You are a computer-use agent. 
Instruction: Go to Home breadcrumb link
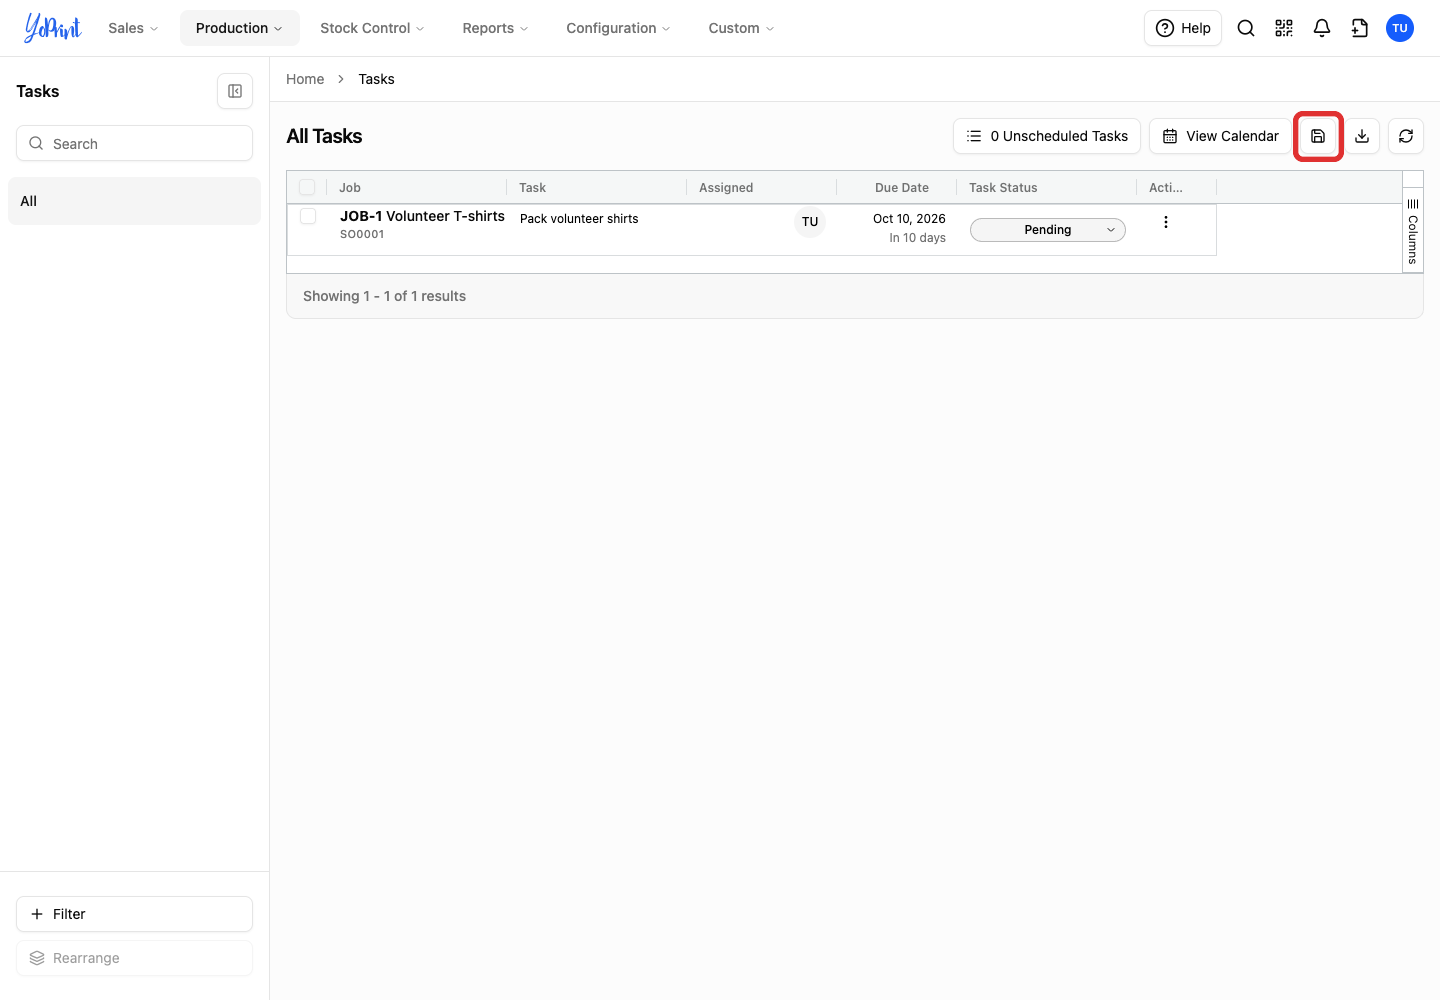[305, 79]
